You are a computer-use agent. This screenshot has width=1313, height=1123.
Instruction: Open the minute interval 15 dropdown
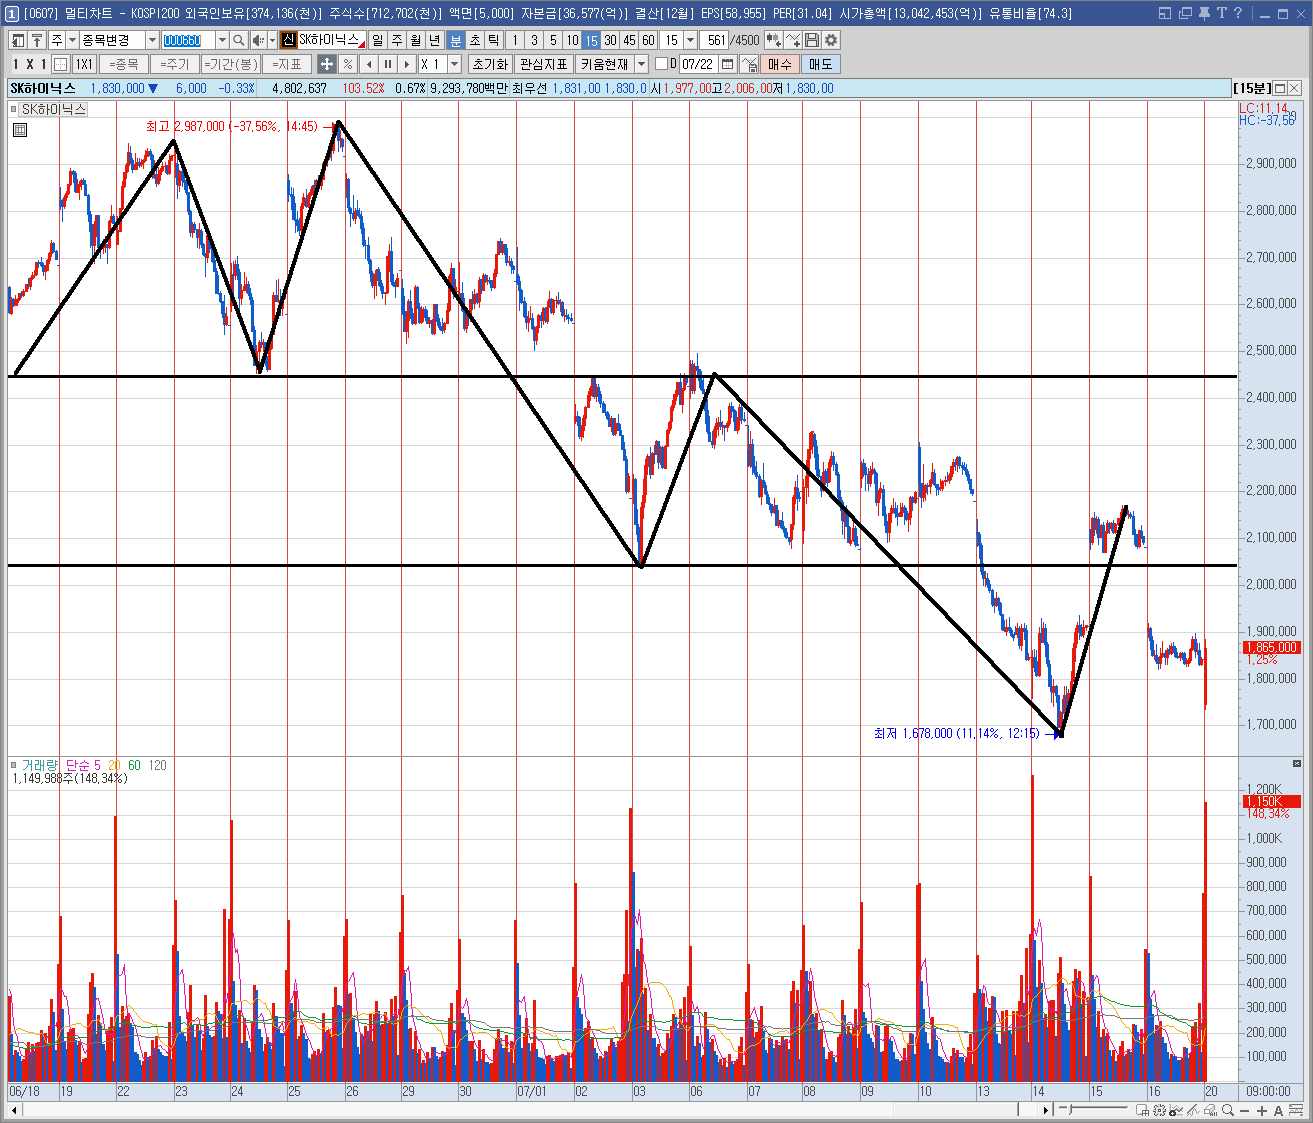[x=690, y=40]
